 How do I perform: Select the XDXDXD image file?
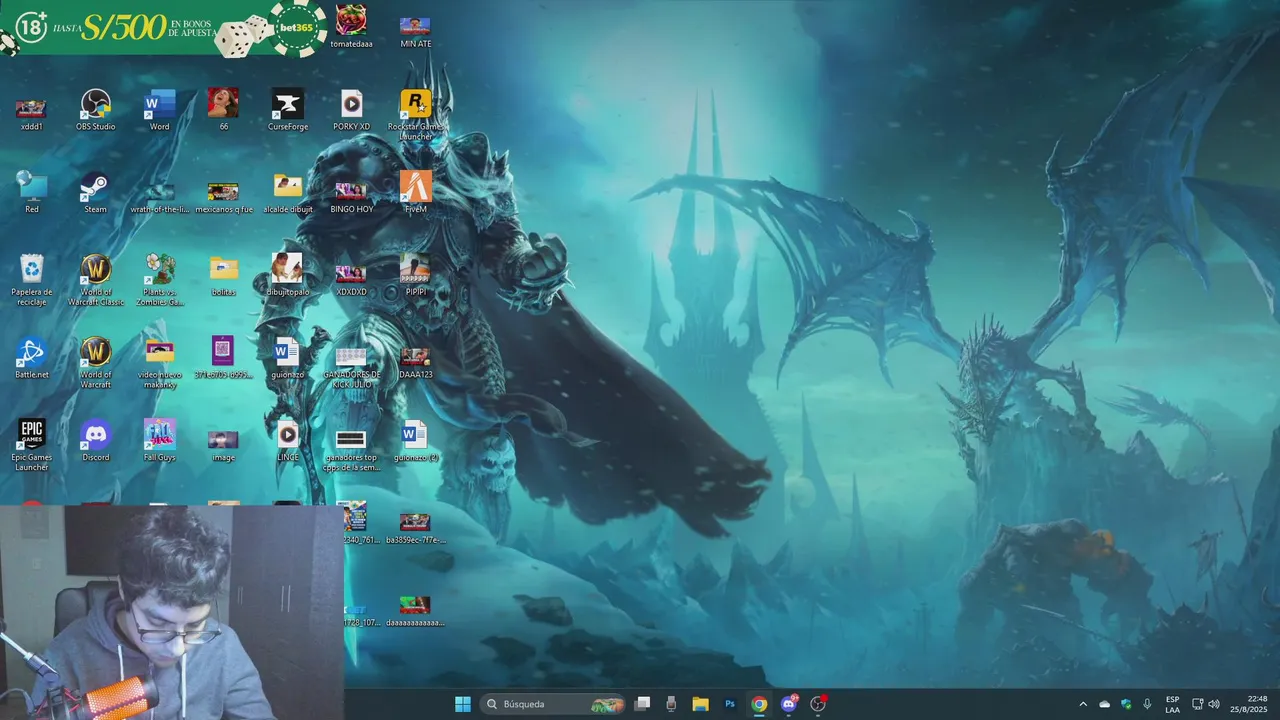pyautogui.click(x=351, y=280)
